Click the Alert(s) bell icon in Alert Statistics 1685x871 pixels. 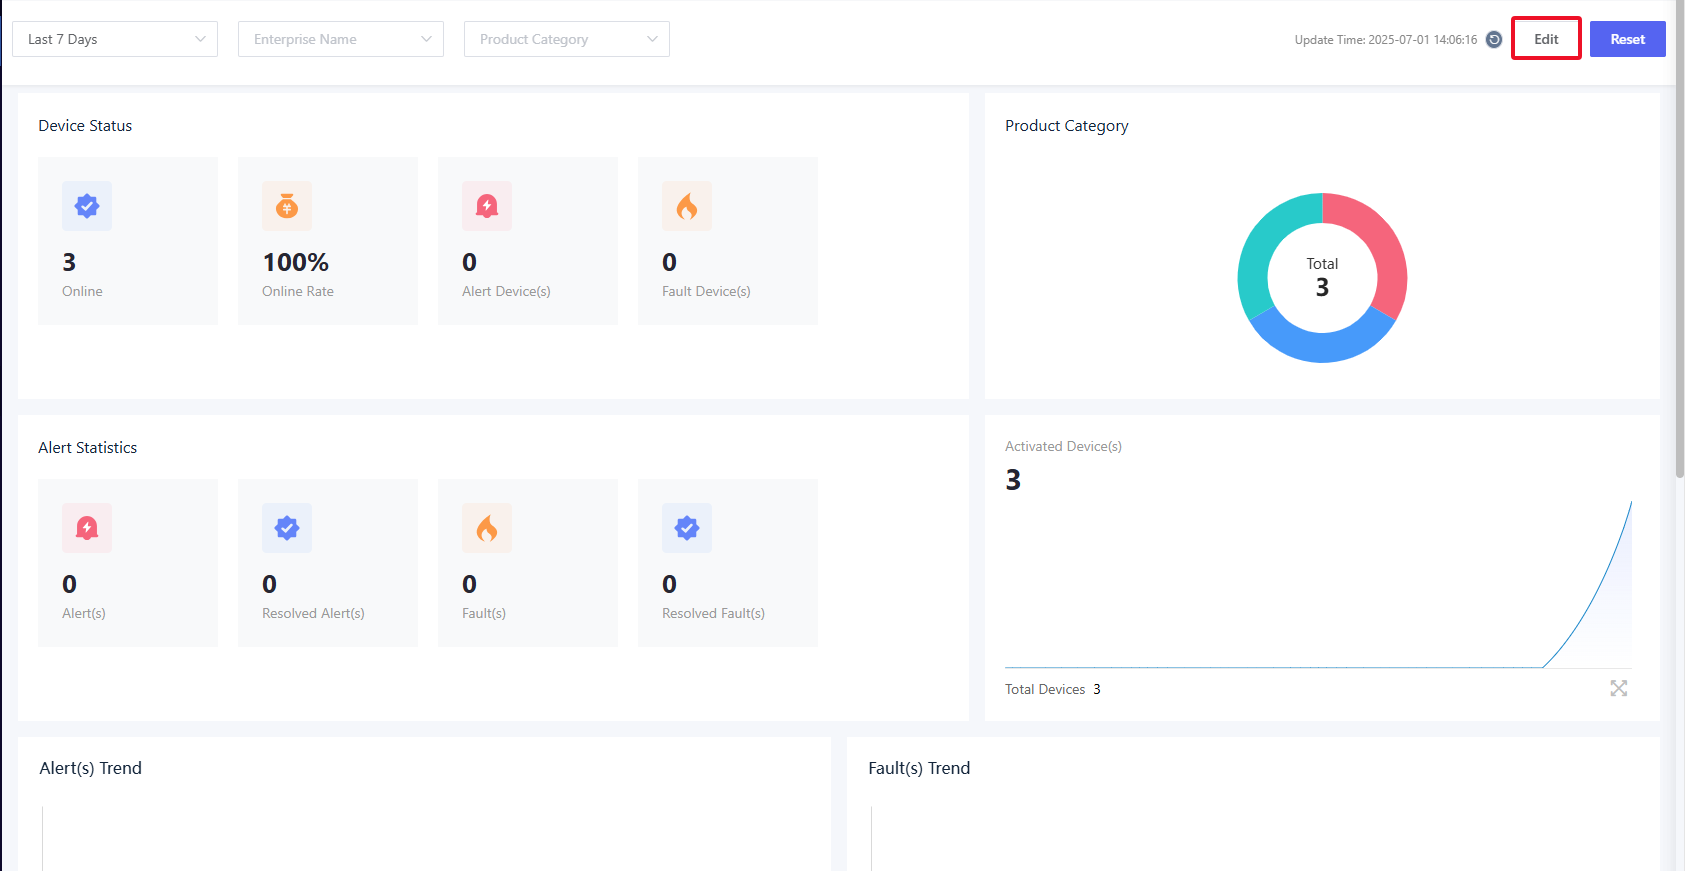(87, 528)
